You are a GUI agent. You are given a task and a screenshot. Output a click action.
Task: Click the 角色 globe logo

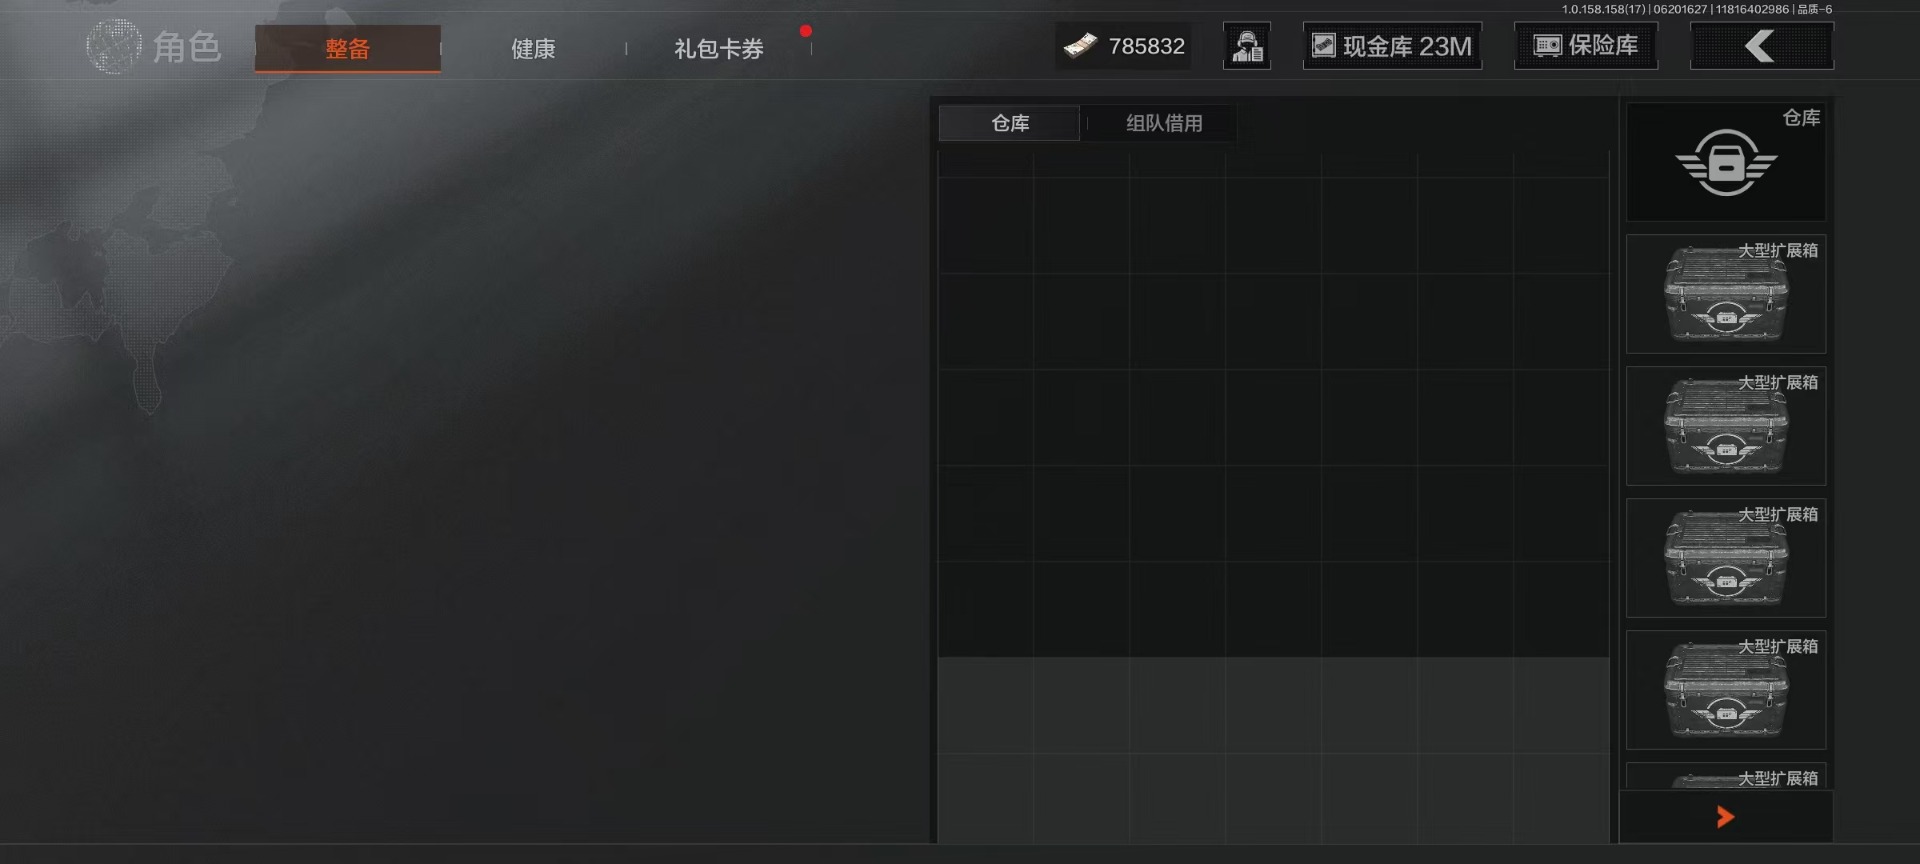[114, 46]
